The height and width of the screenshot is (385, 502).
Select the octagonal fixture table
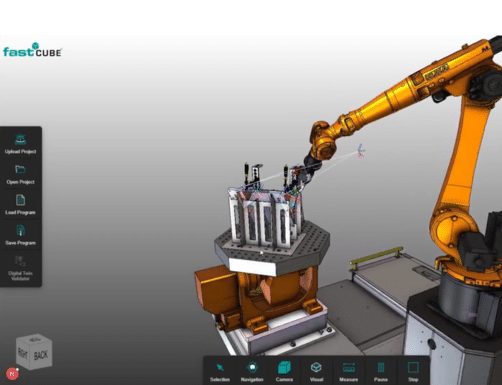272,248
